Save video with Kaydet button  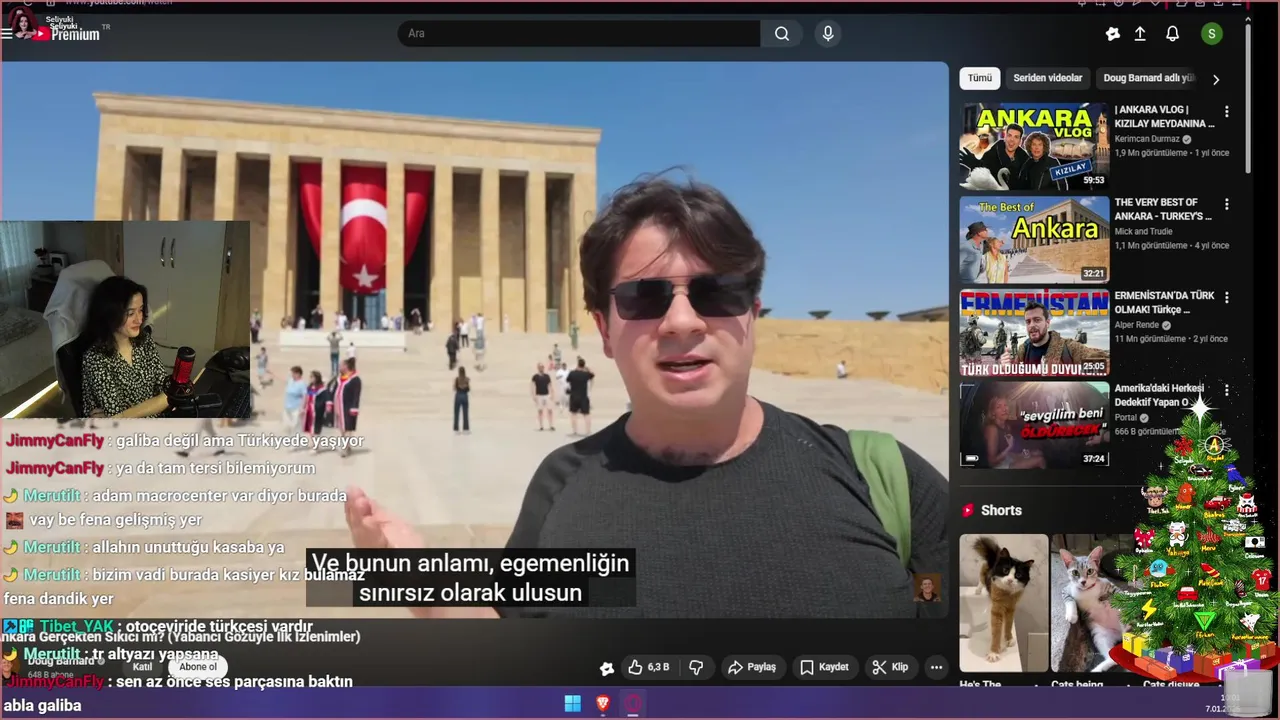[x=824, y=667]
